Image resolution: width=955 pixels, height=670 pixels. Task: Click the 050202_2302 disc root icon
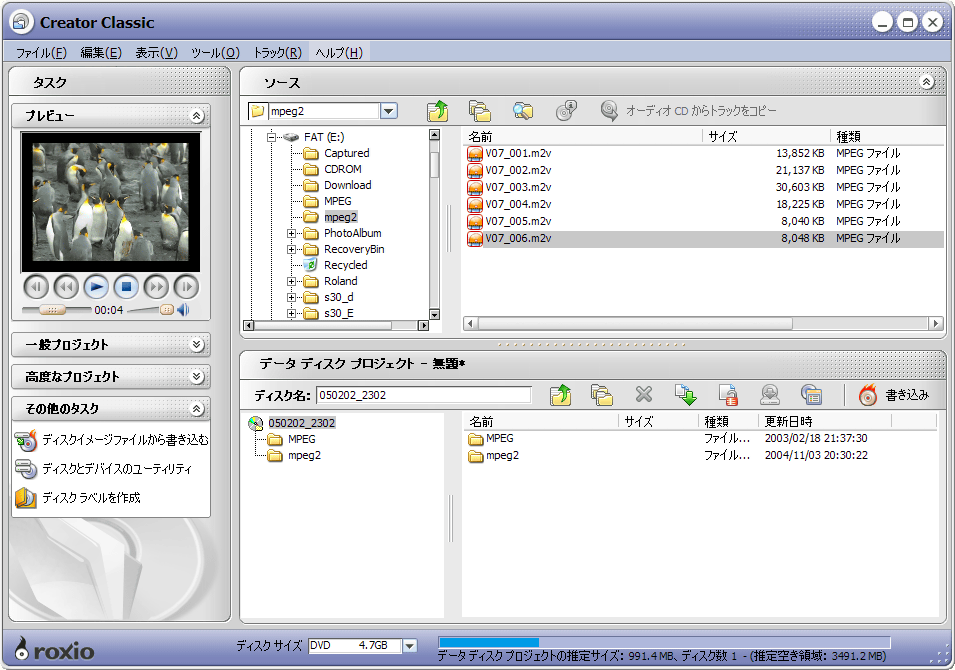point(255,423)
